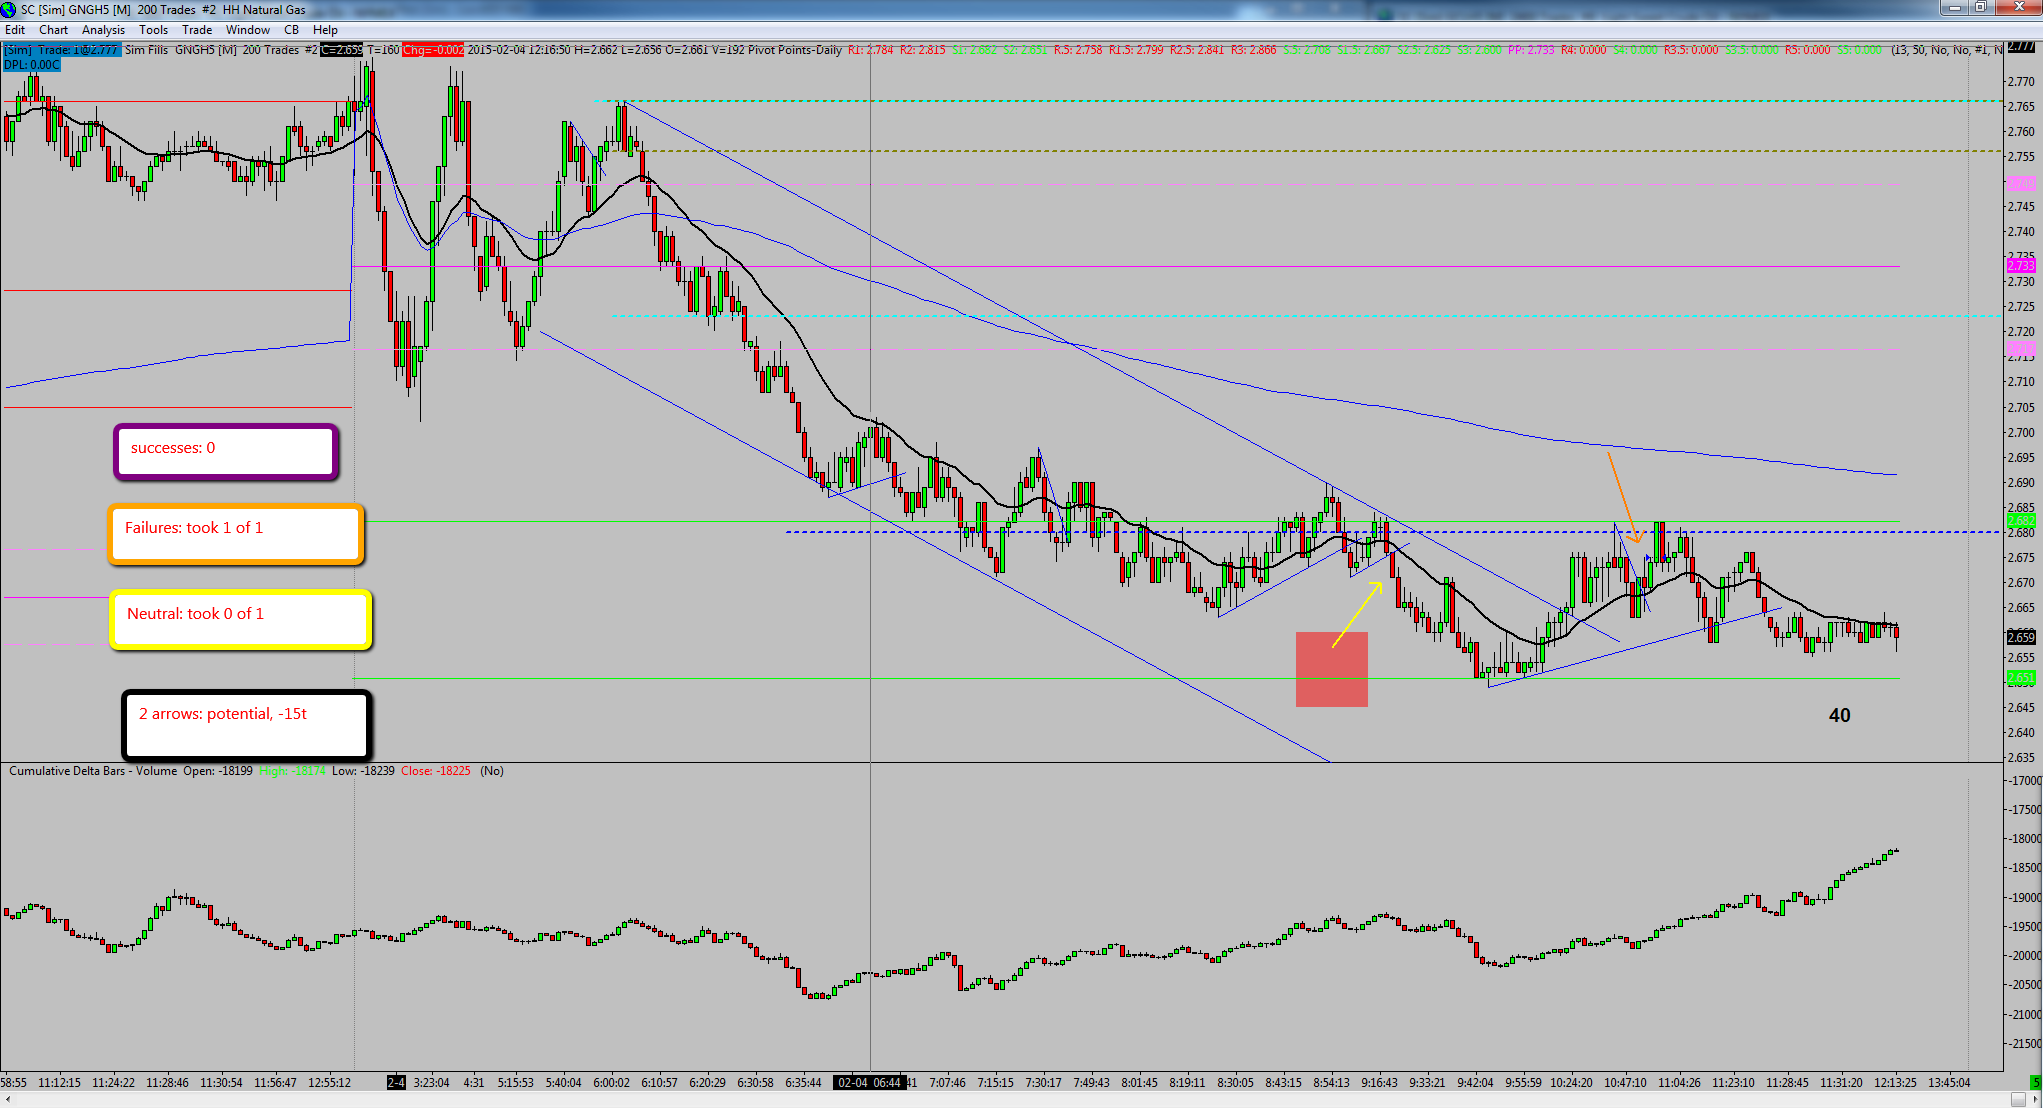
Task: Click the Sierra Chart globe icon in title bar
Action: (9, 9)
